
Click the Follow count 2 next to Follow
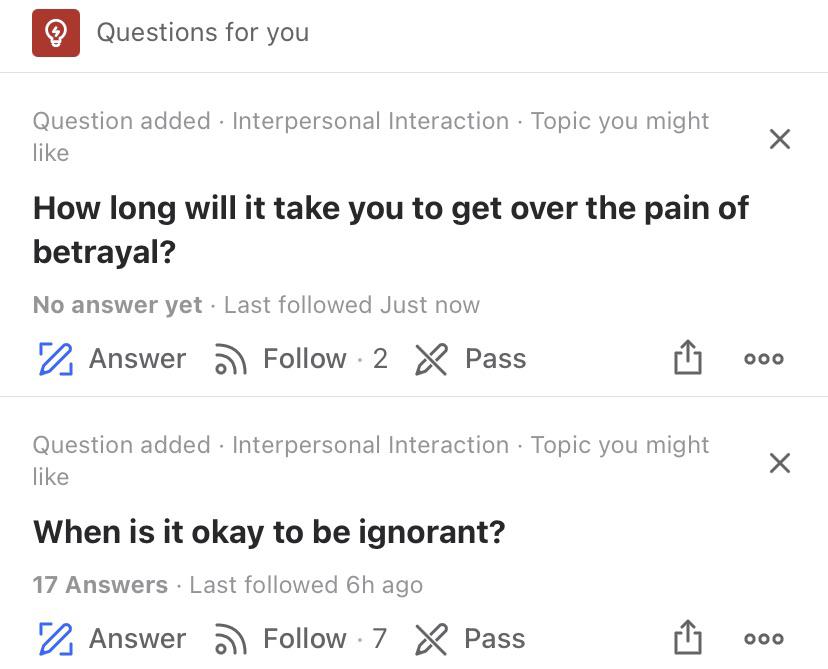coord(383,358)
